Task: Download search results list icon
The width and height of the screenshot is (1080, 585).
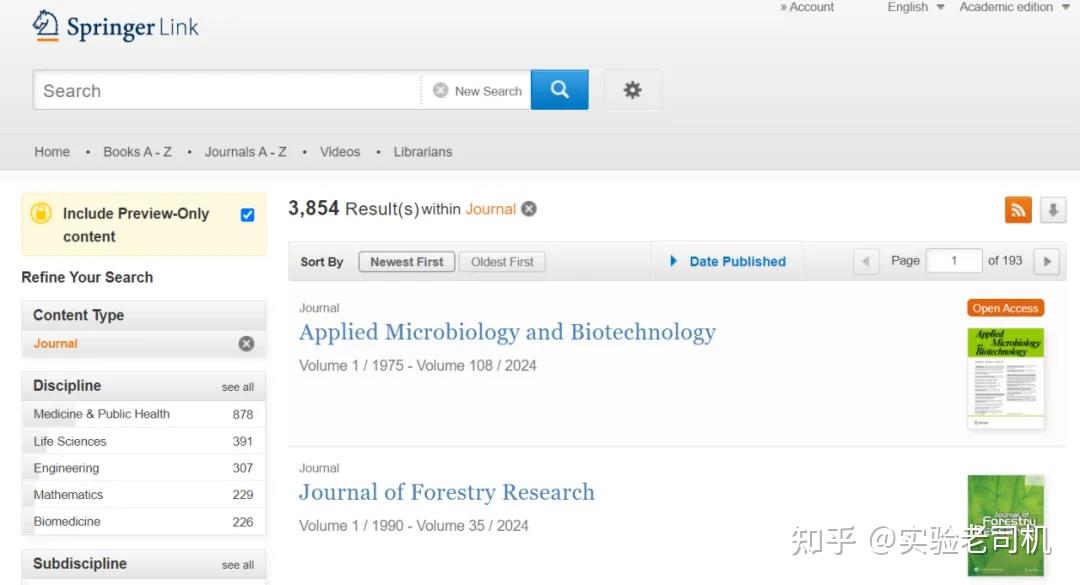Action: [x=1053, y=210]
